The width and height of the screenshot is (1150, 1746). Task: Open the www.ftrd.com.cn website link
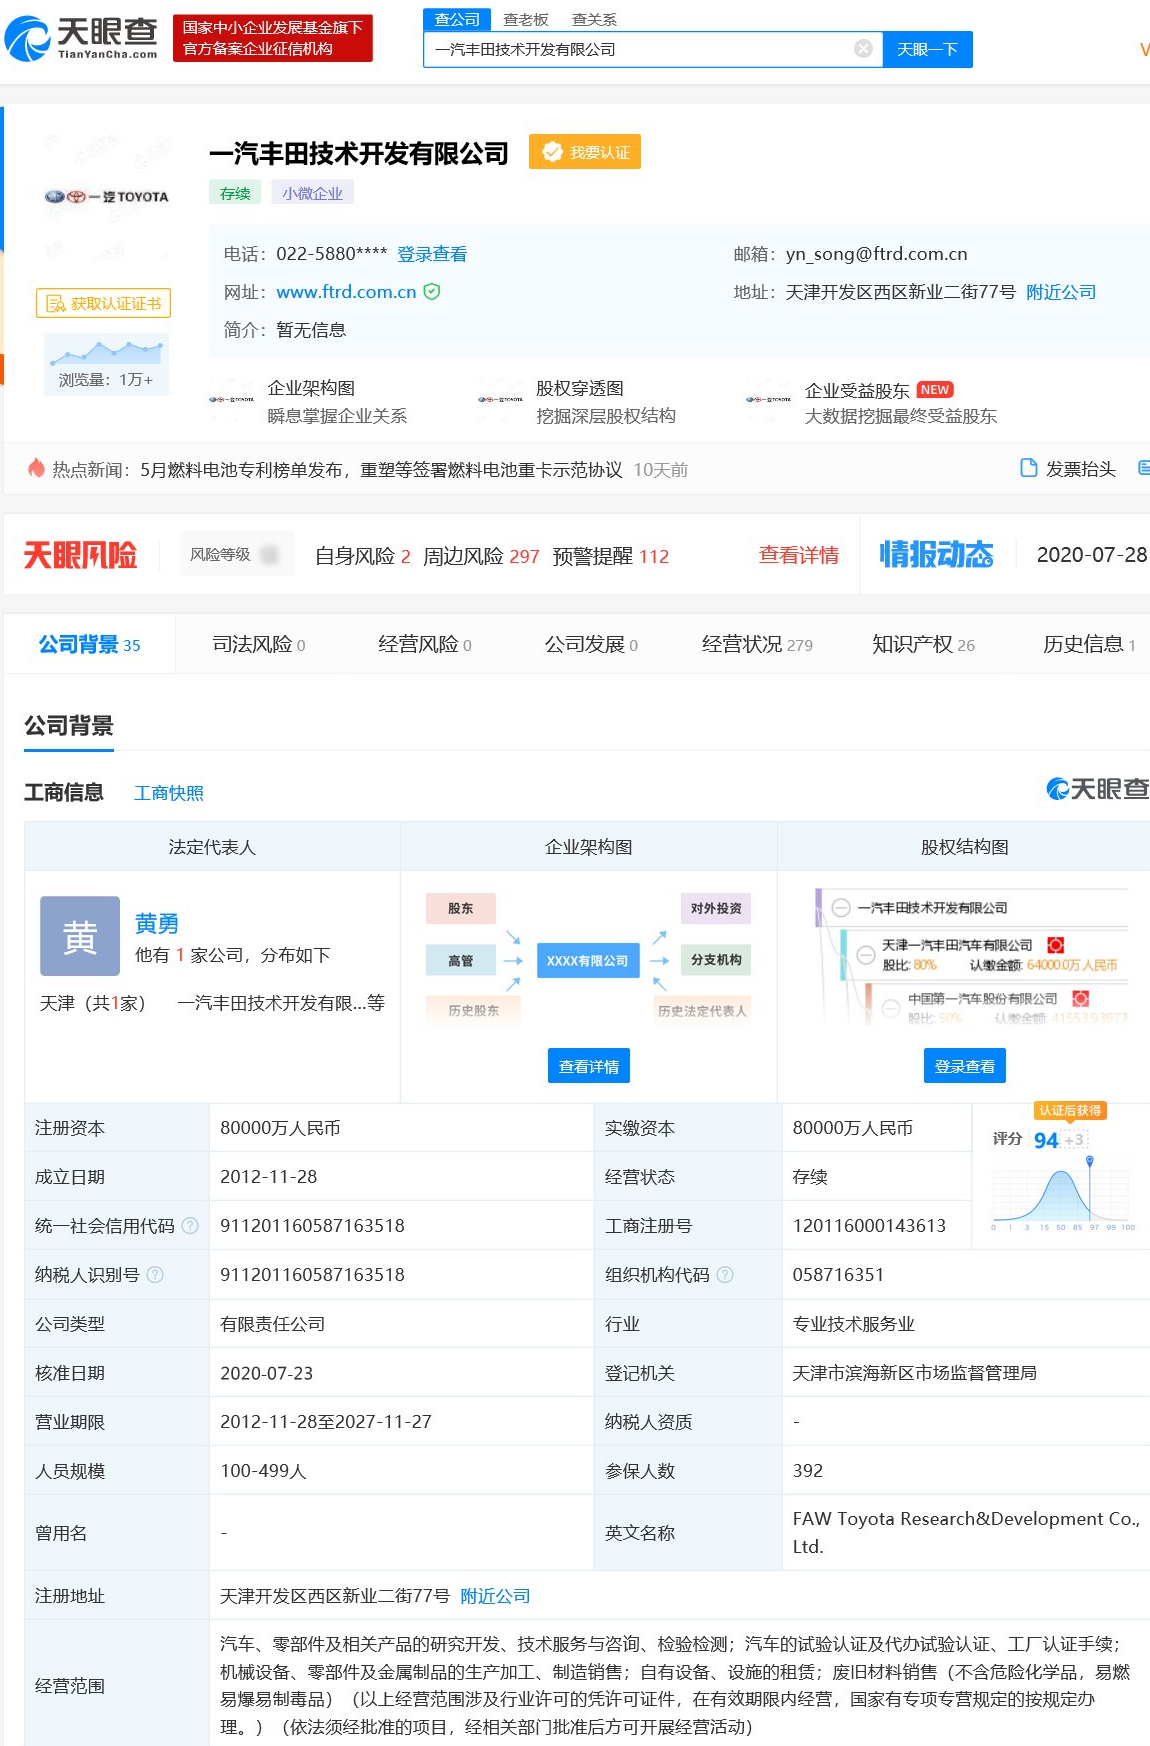(346, 291)
